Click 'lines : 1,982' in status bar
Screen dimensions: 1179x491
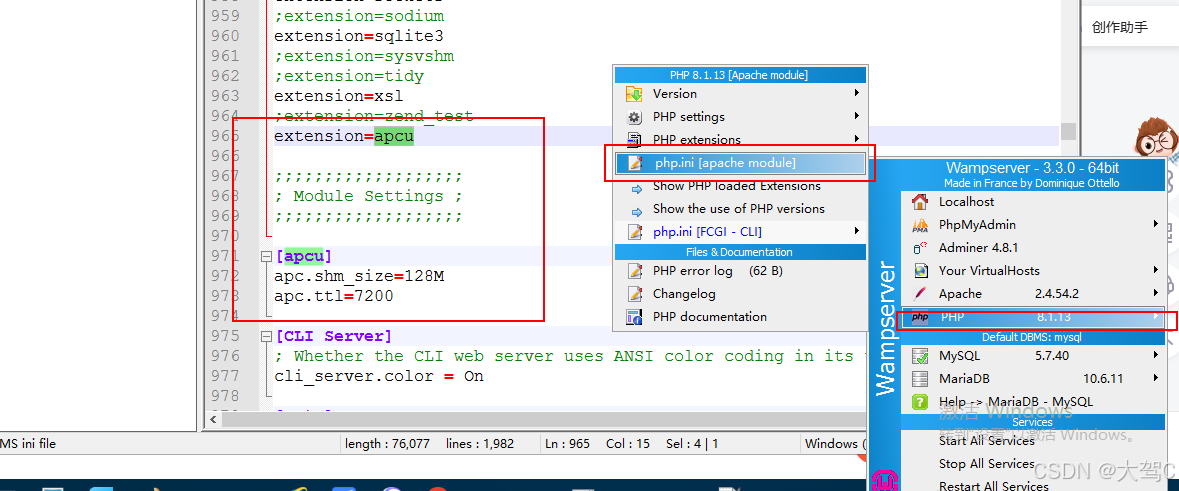coord(480,444)
